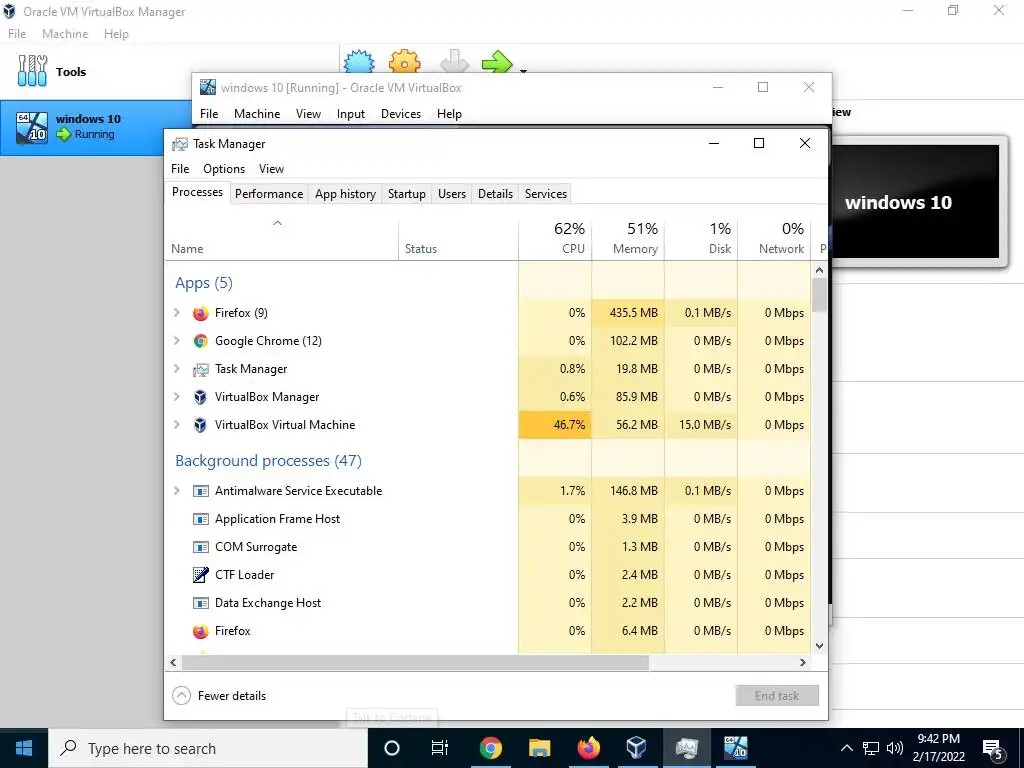Click the Data Exchange Host icon
The image size is (1024, 768).
(x=200, y=603)
